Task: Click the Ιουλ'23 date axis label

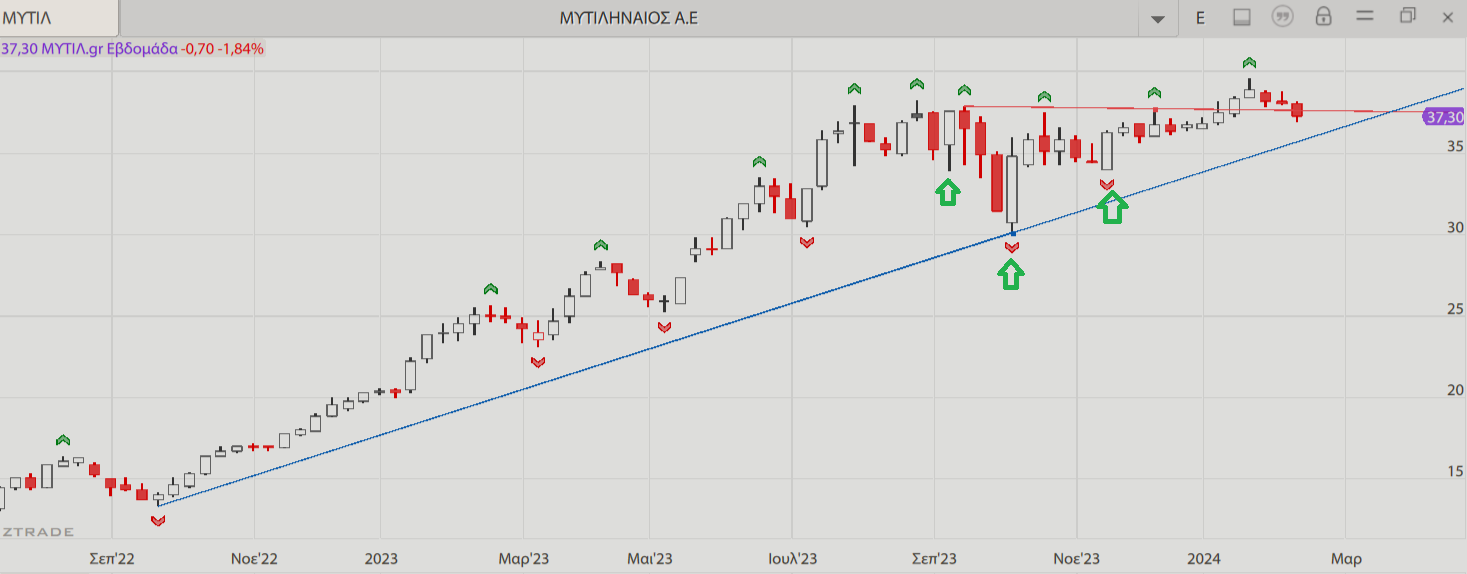Action: click(x=792, y=558)
